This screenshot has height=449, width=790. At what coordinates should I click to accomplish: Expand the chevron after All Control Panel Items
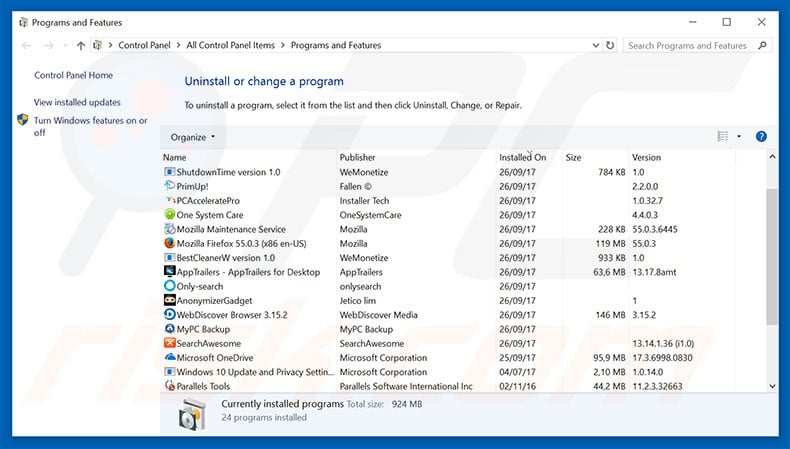(283, 45)
